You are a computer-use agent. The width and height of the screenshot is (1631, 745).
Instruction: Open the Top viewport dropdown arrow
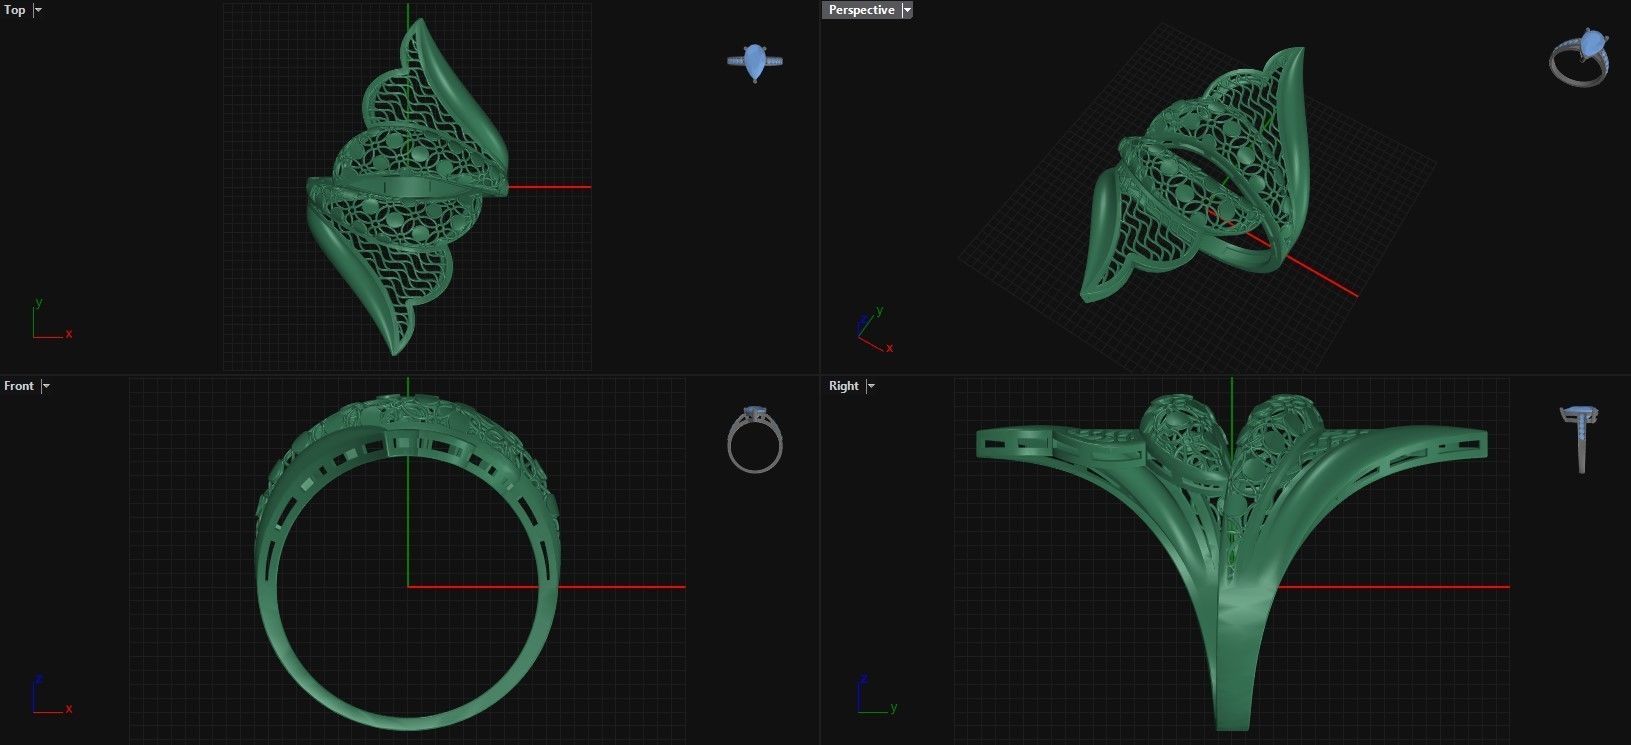(38, 10)
